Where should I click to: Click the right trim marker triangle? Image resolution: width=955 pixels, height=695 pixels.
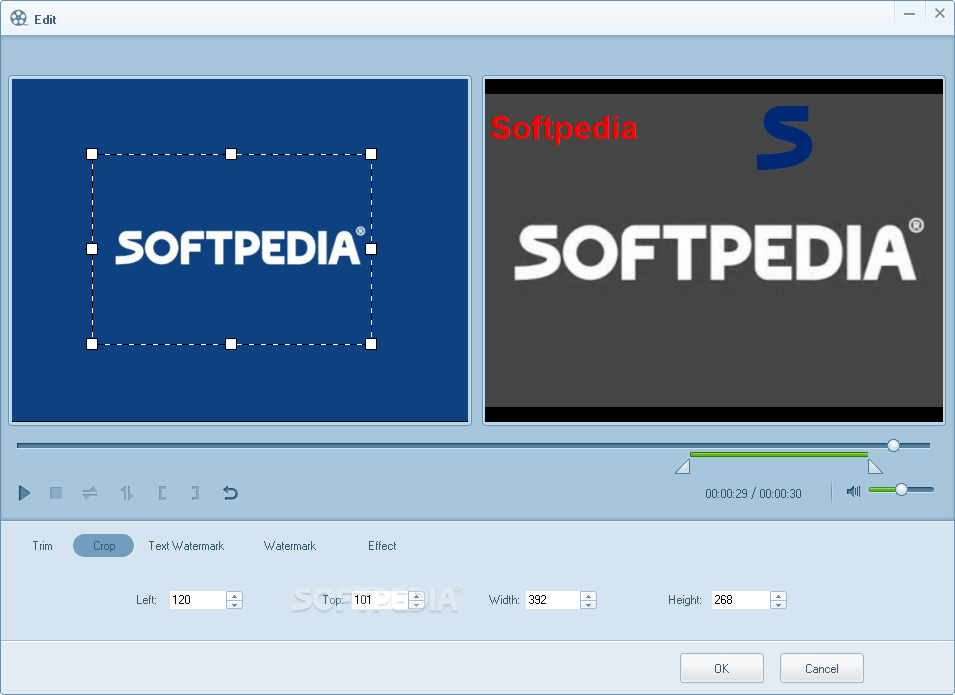pyautogui.click(x=875, y=467)
